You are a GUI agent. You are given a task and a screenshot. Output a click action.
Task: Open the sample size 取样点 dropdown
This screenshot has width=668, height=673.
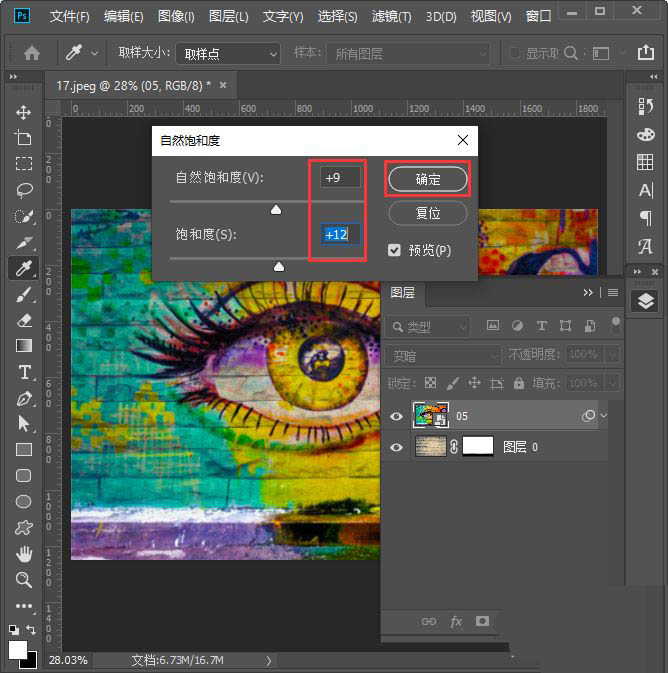click(228, 54)
